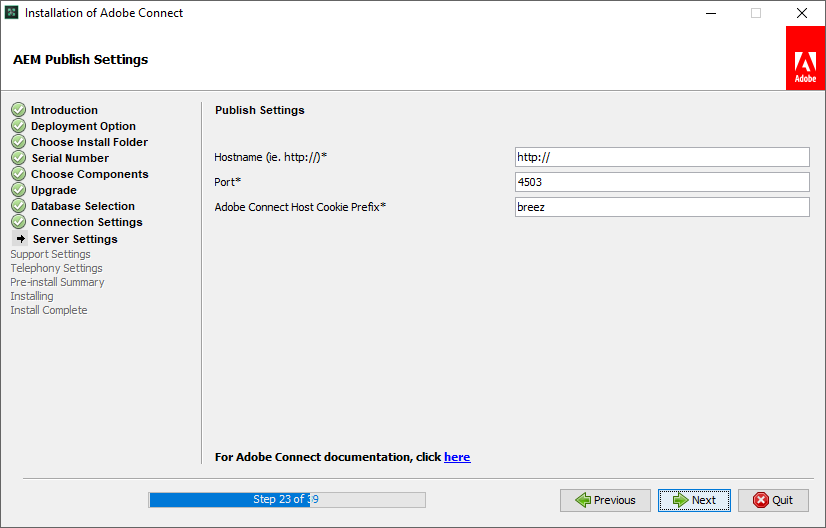The width and height of the screenshot is (826, 528).
Task: Select the Upgrade step label
Action: tap(54, 190)
